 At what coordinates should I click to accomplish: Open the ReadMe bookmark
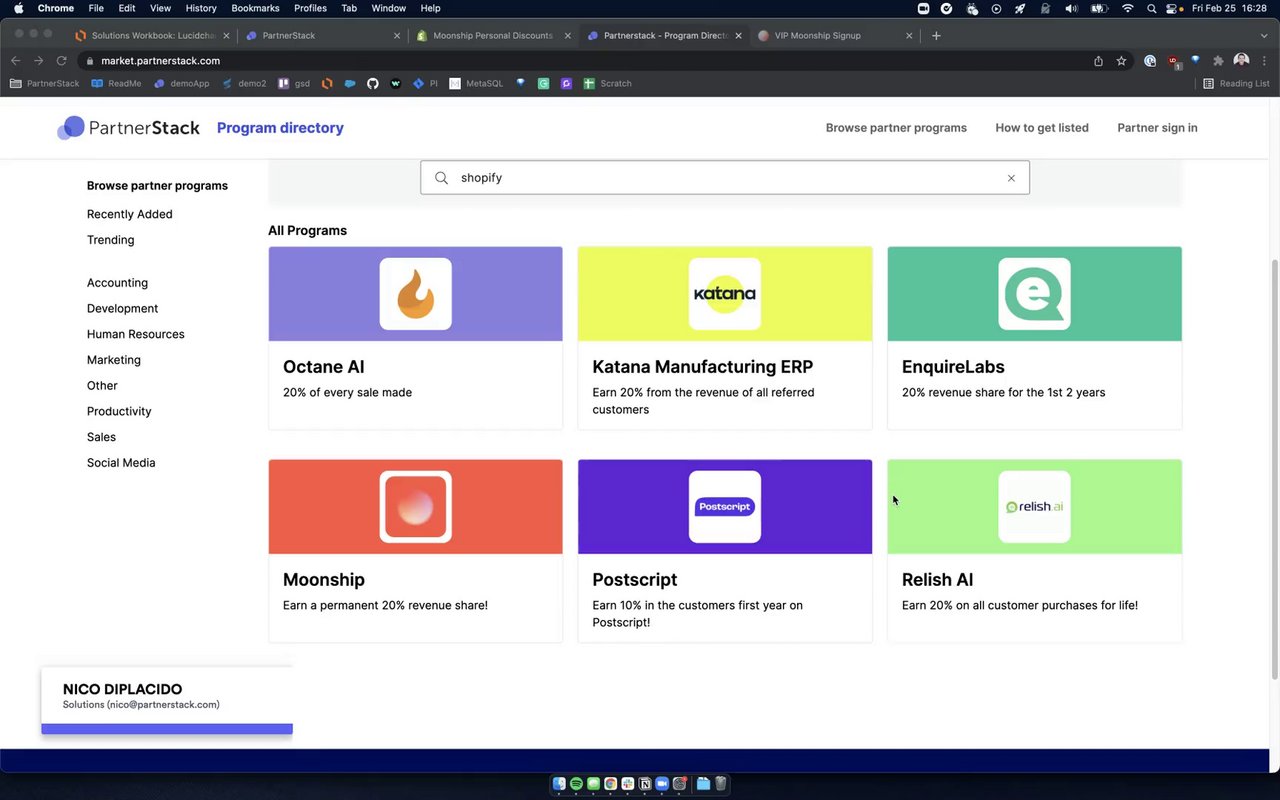(116, 84)
